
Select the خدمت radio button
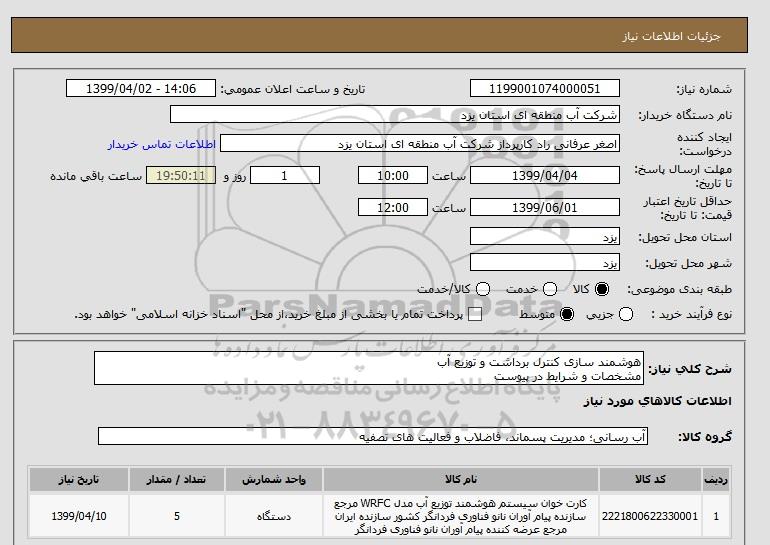click(x=550, y=289)
